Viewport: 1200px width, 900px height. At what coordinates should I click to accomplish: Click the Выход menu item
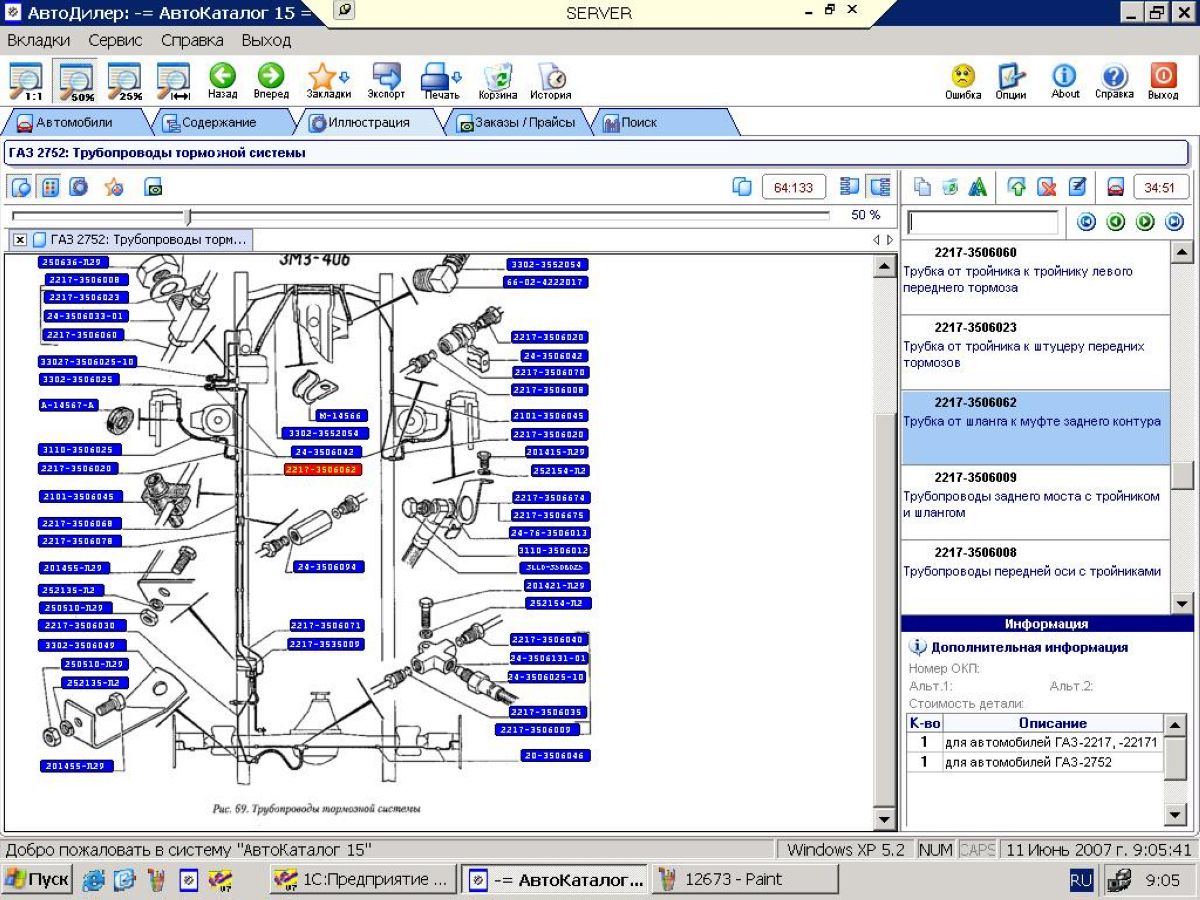(266, 41)
